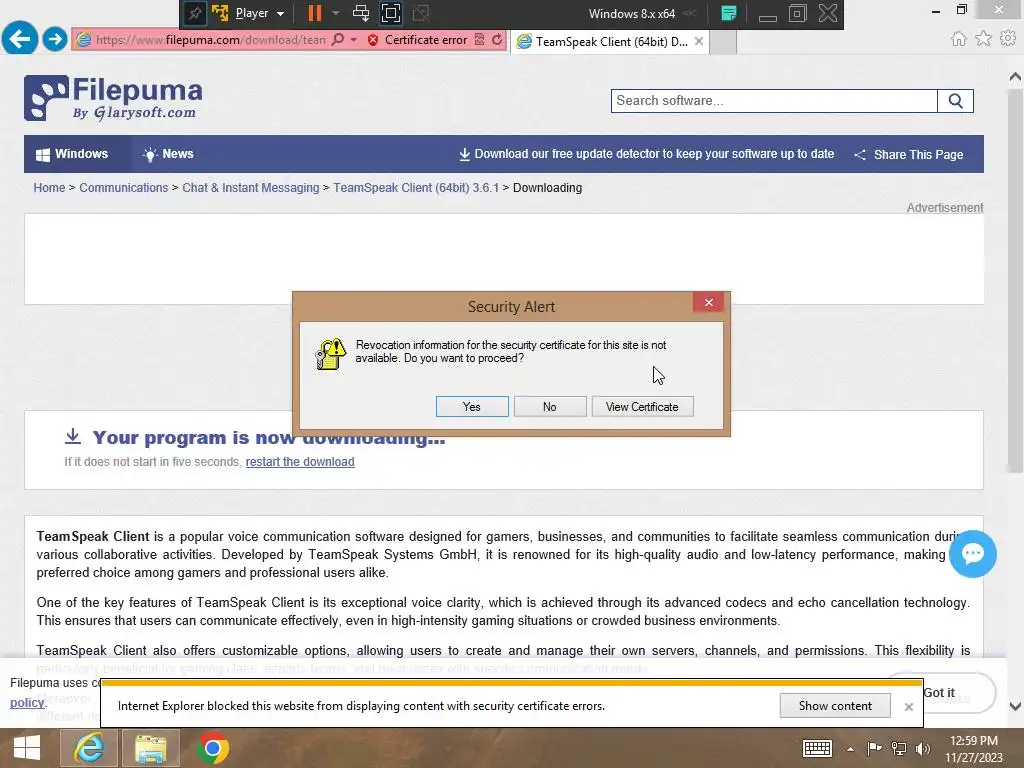This screenshot has width=1024, height=768.
Task: Click Internet Explorer taskbar icon
Action: (89, 748)
